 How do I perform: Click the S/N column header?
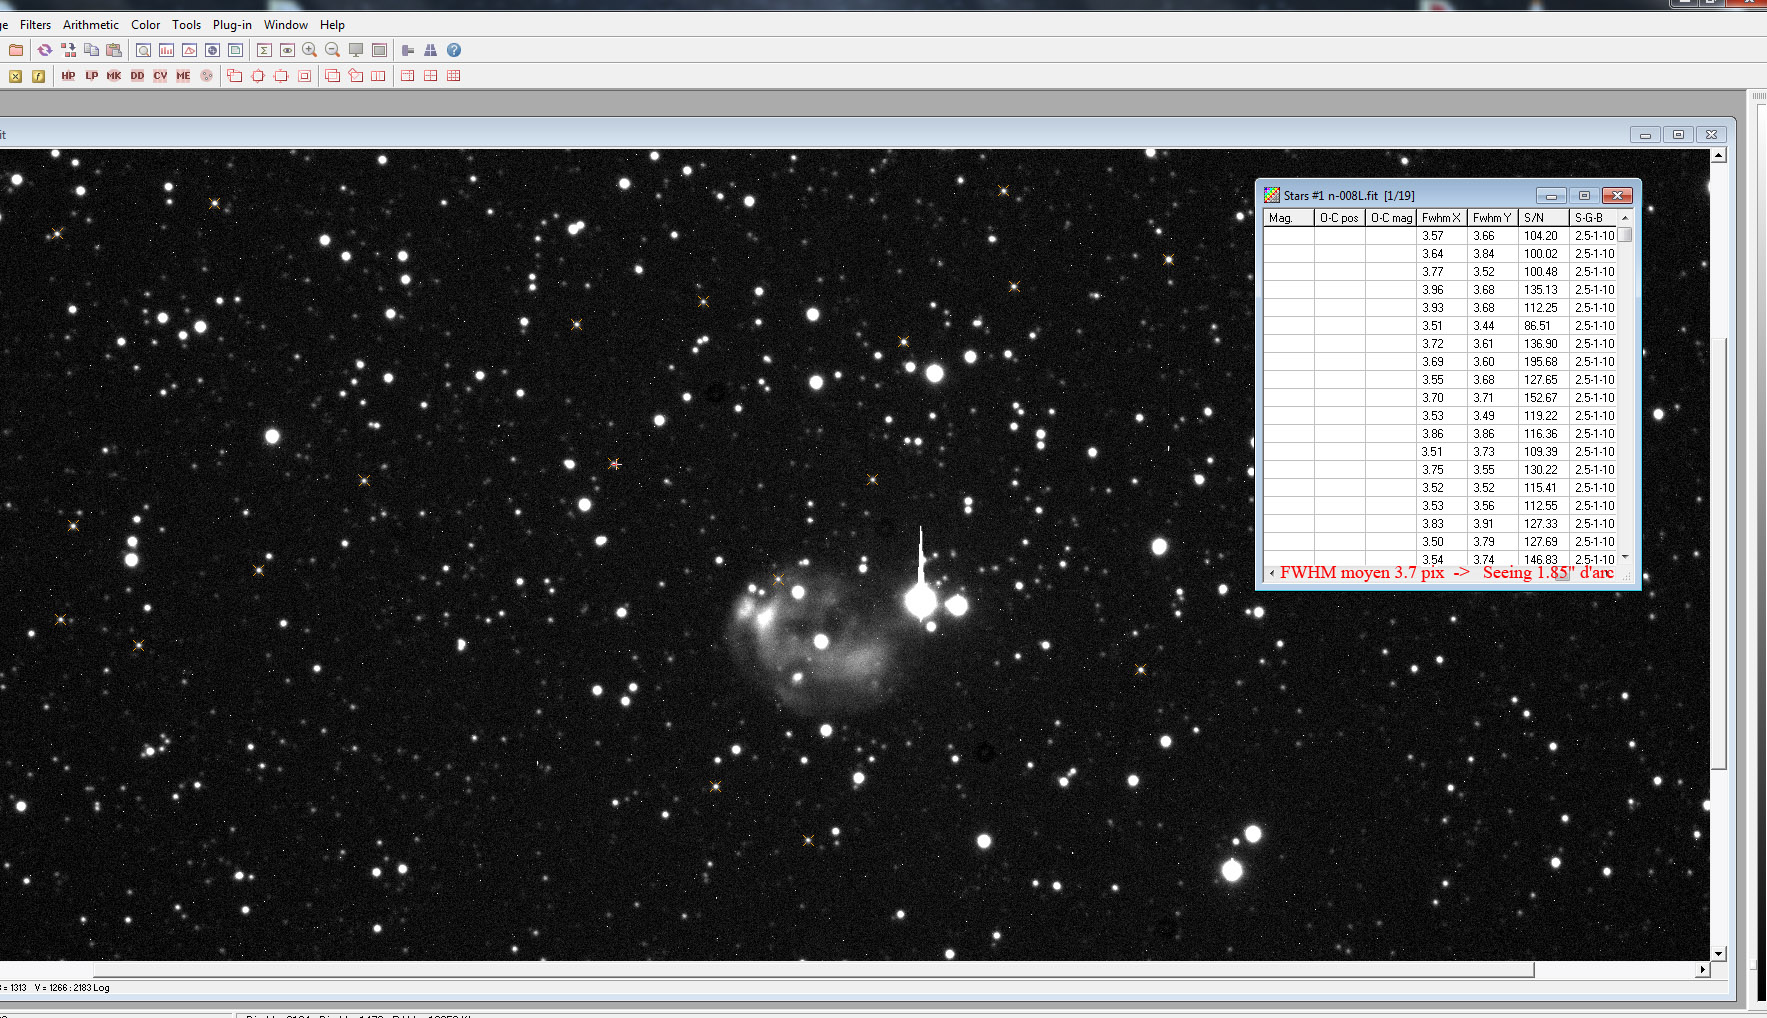tap(1542, 218)
